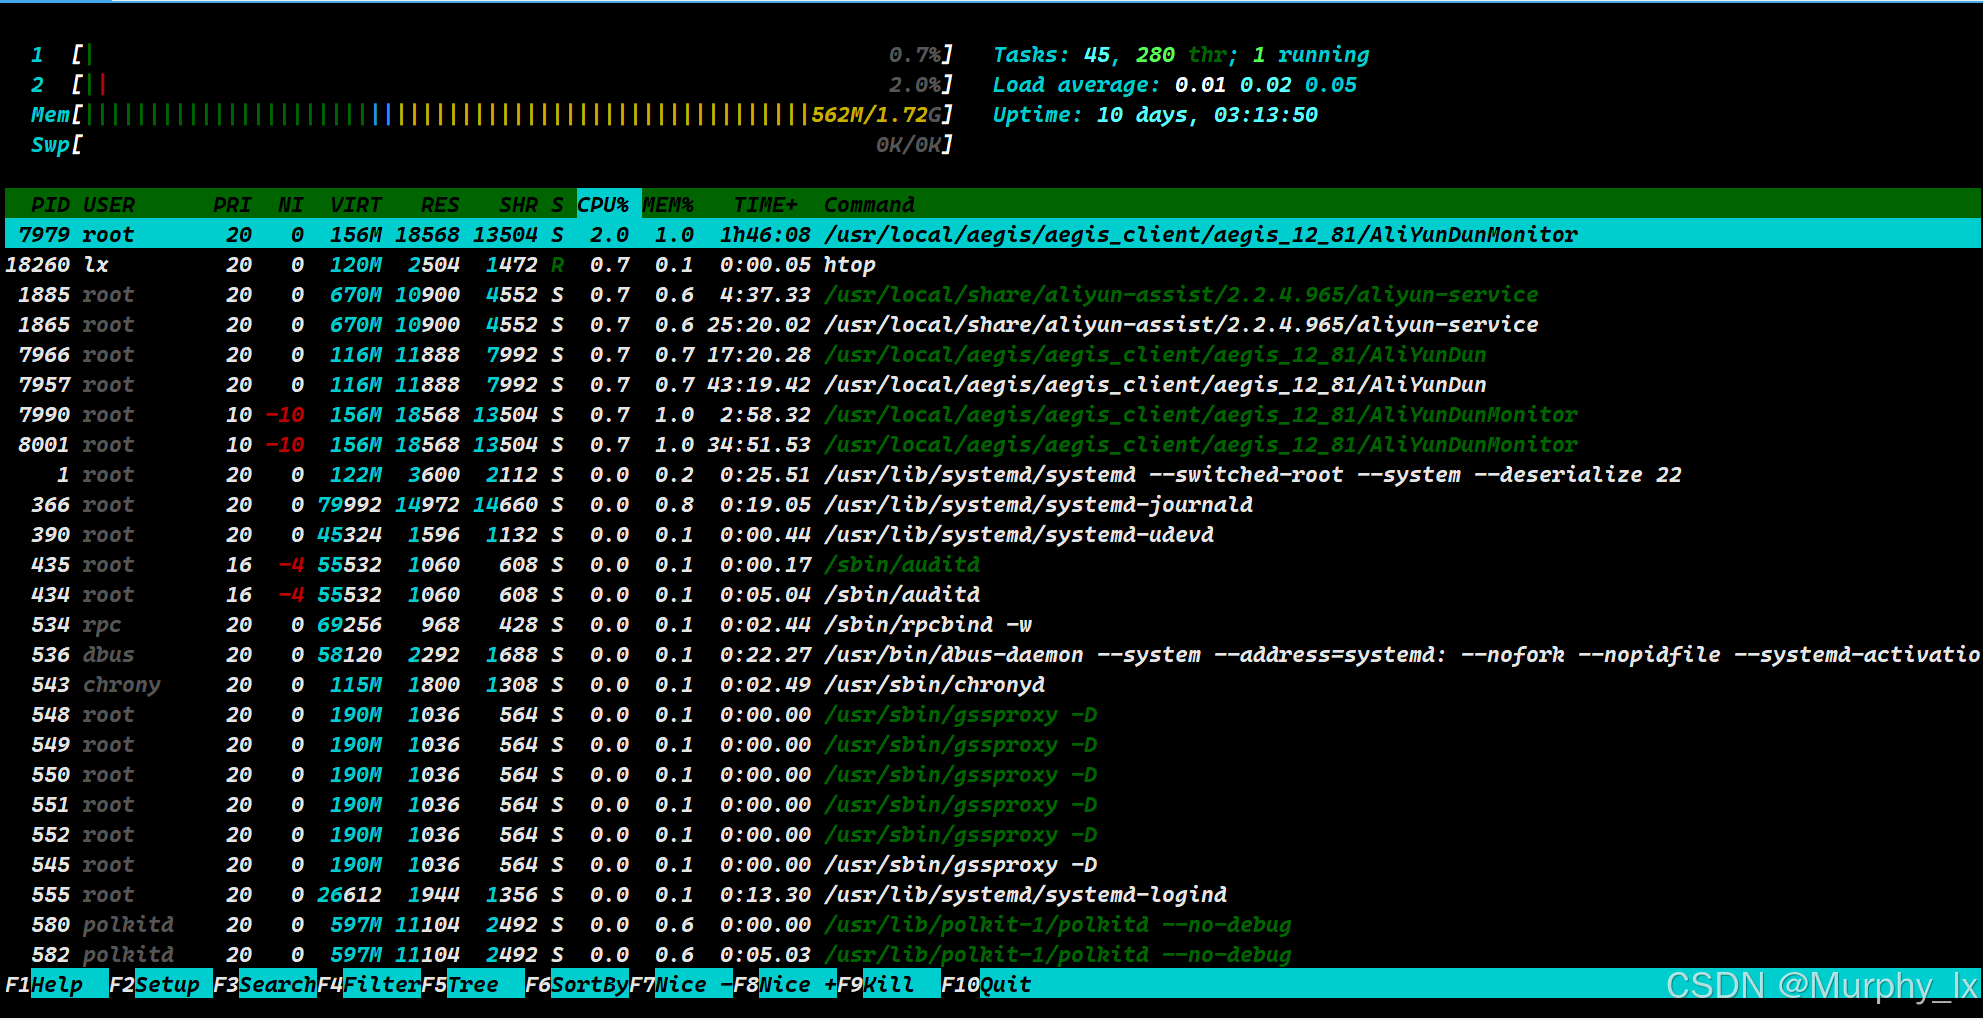Select process row PID 8001
1983x1020 pixels.
992,444
